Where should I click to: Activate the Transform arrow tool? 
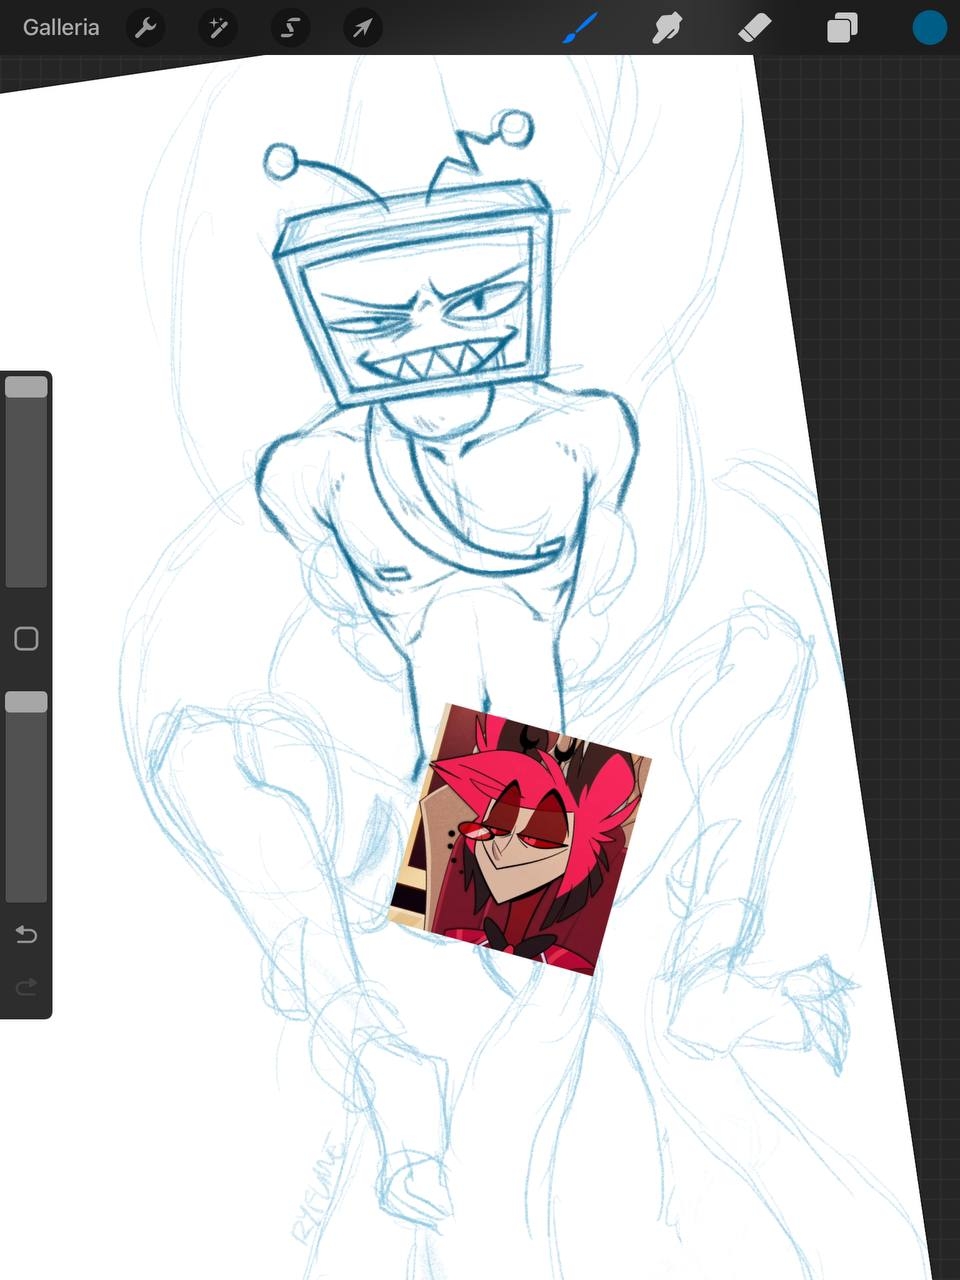(x=362, y=27)
